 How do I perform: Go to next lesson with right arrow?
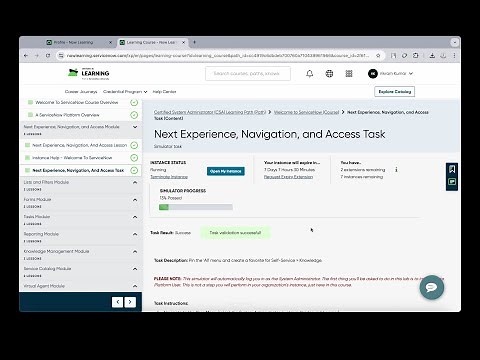coord(130,302)
